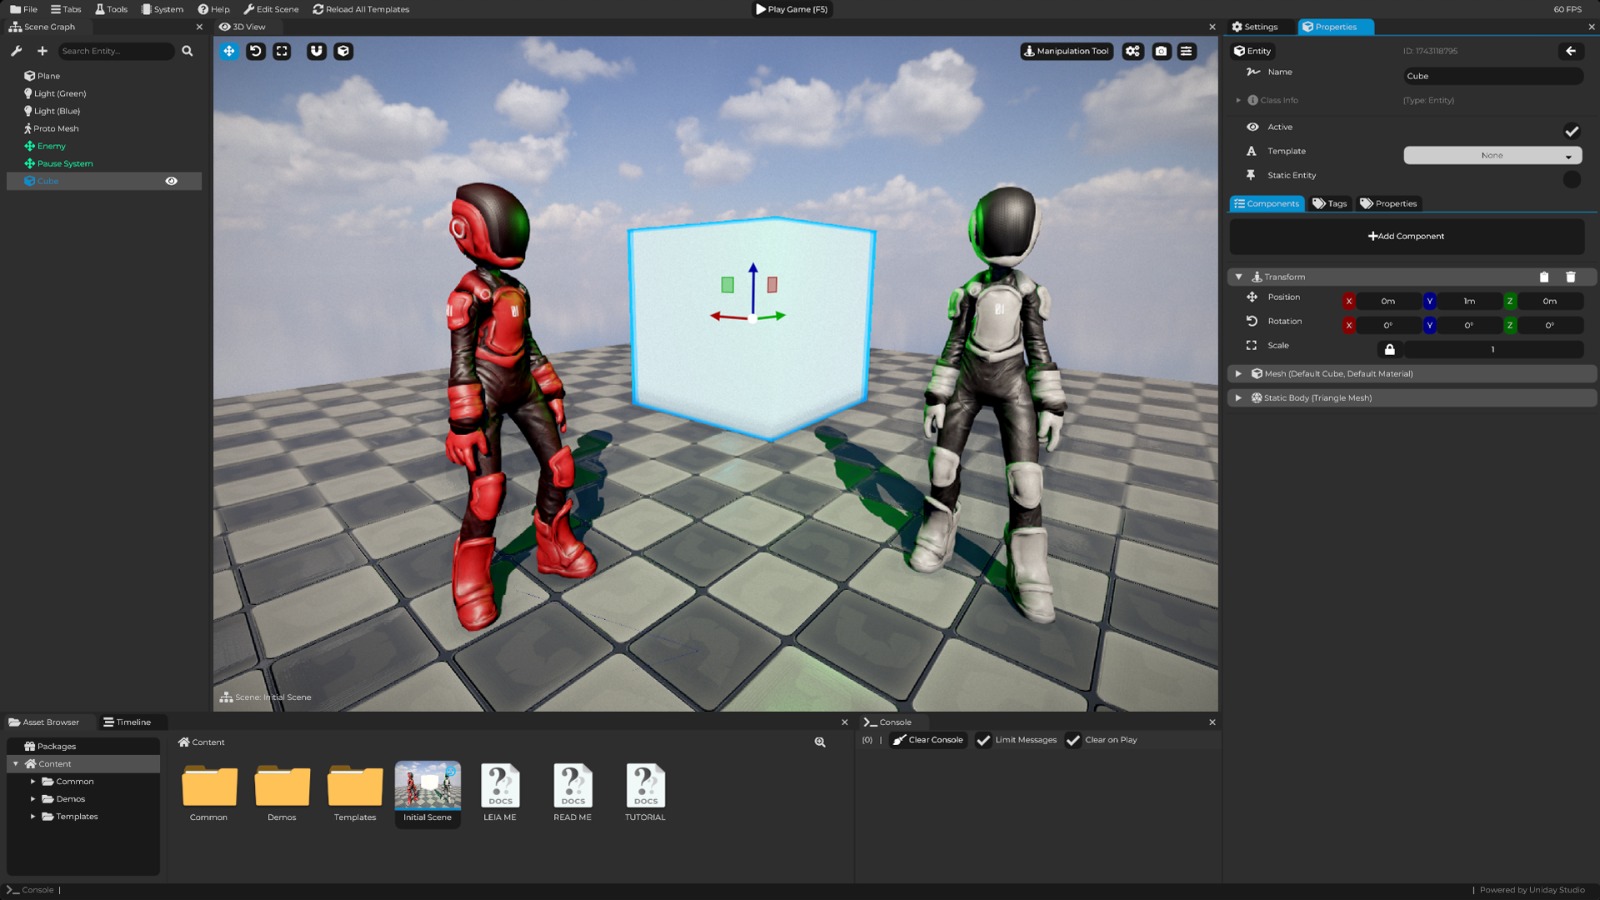
Task: Select Enemy in the Scene Graph
Action: [51, 146]
